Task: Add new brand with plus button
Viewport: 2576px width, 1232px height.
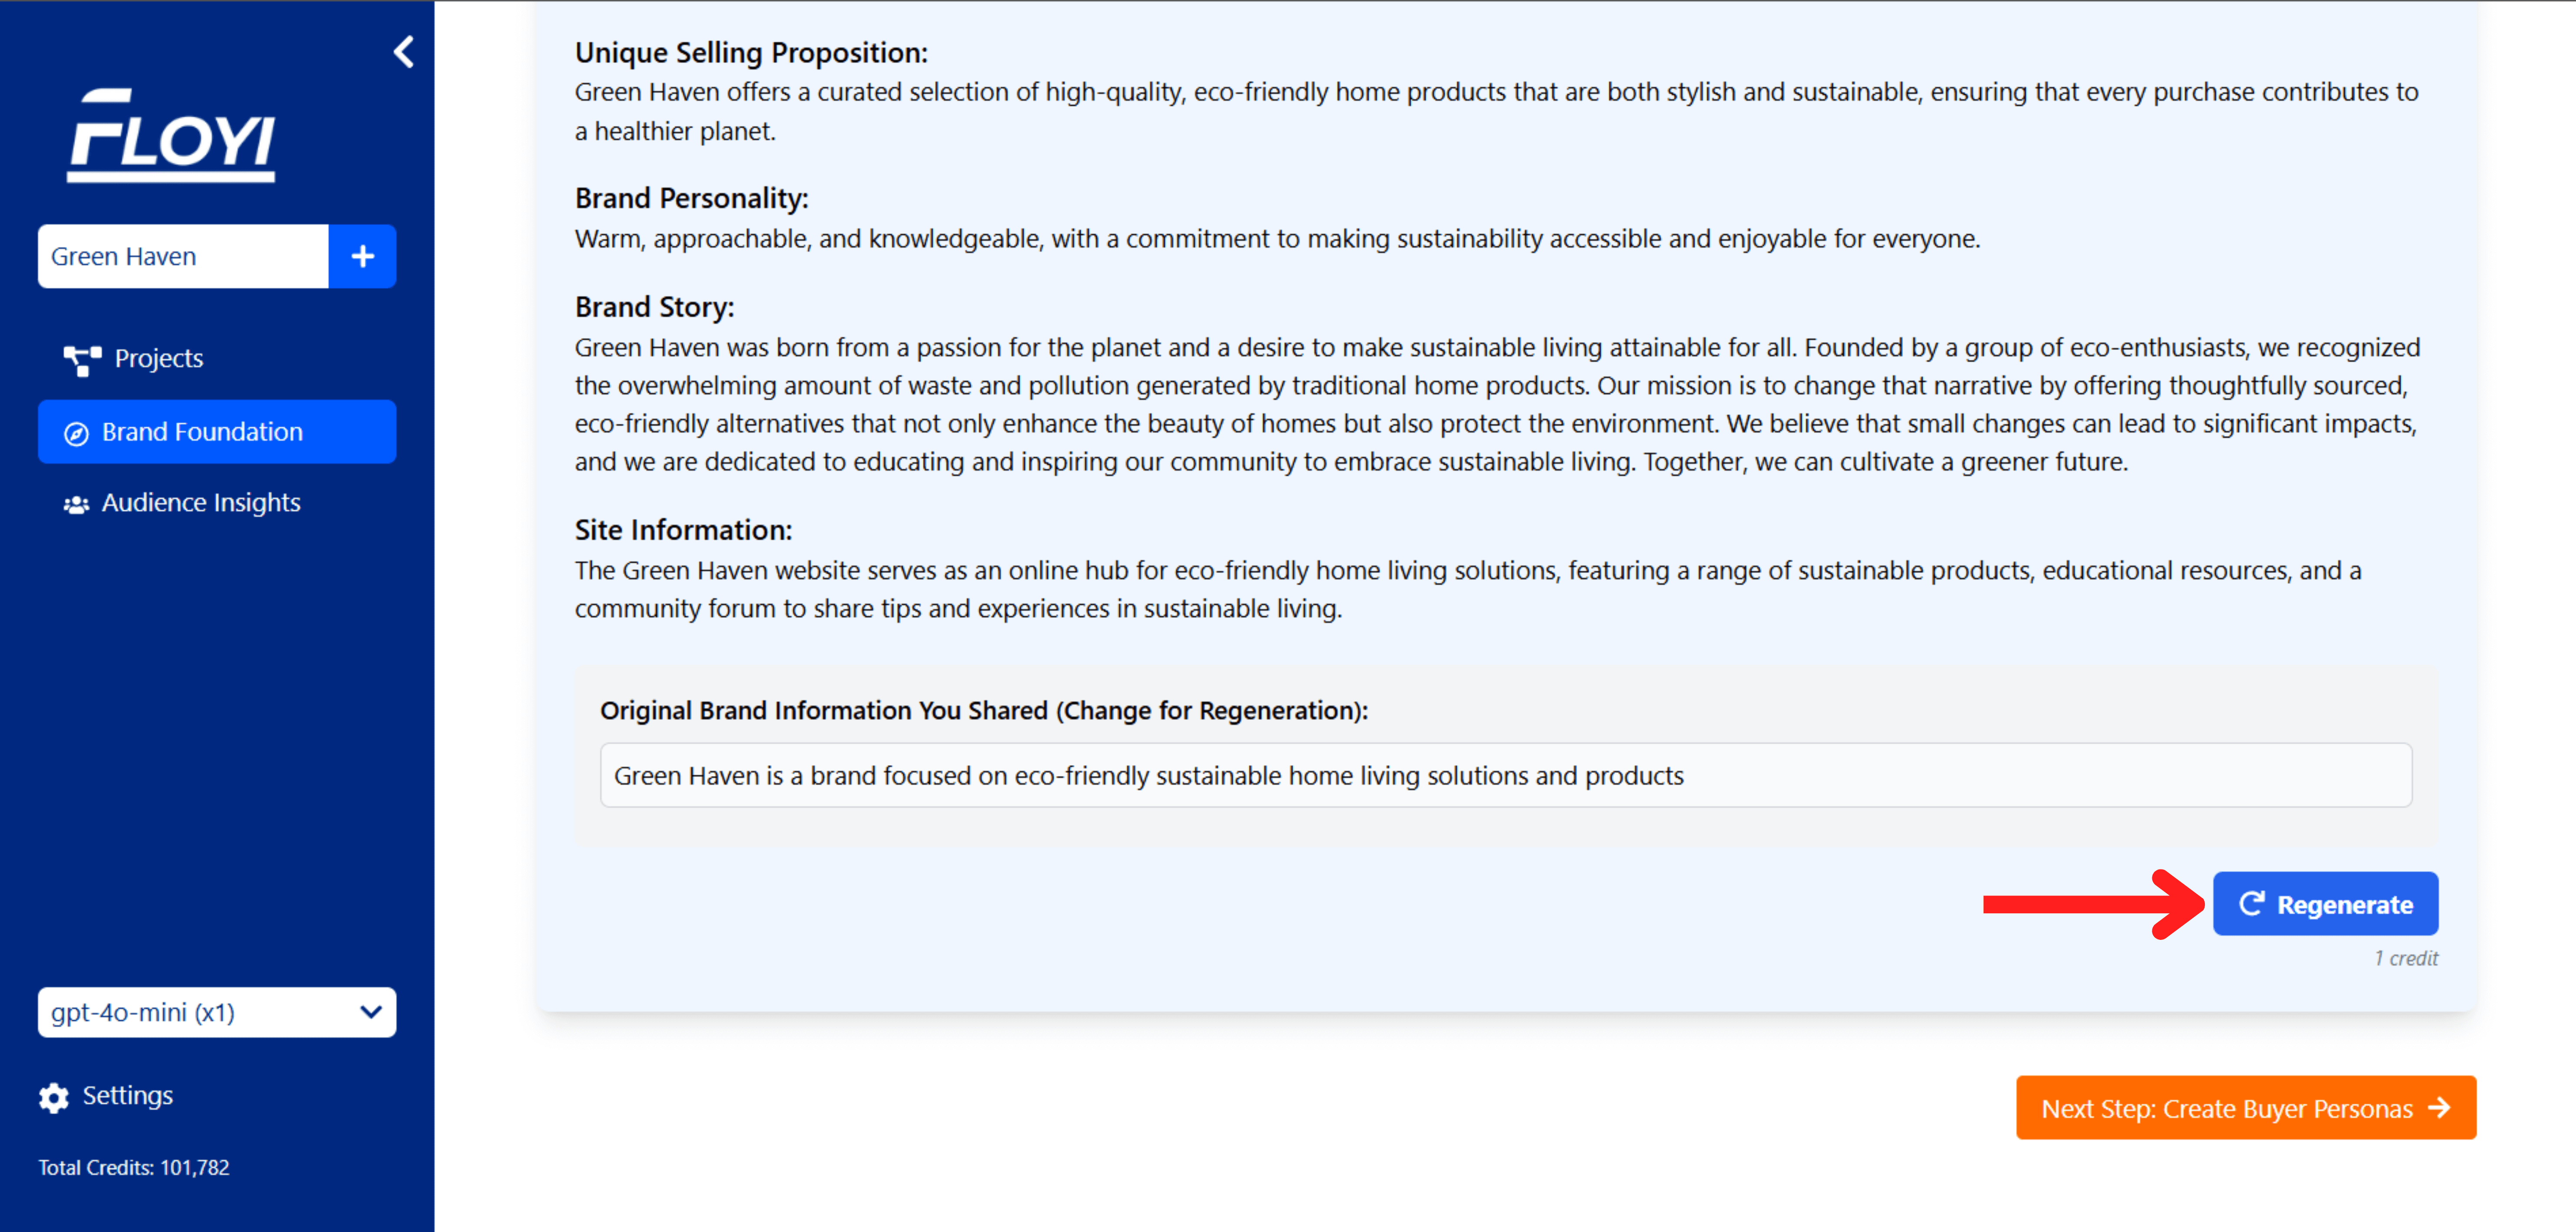Action: pyautogui.click(x=363, y=256)
